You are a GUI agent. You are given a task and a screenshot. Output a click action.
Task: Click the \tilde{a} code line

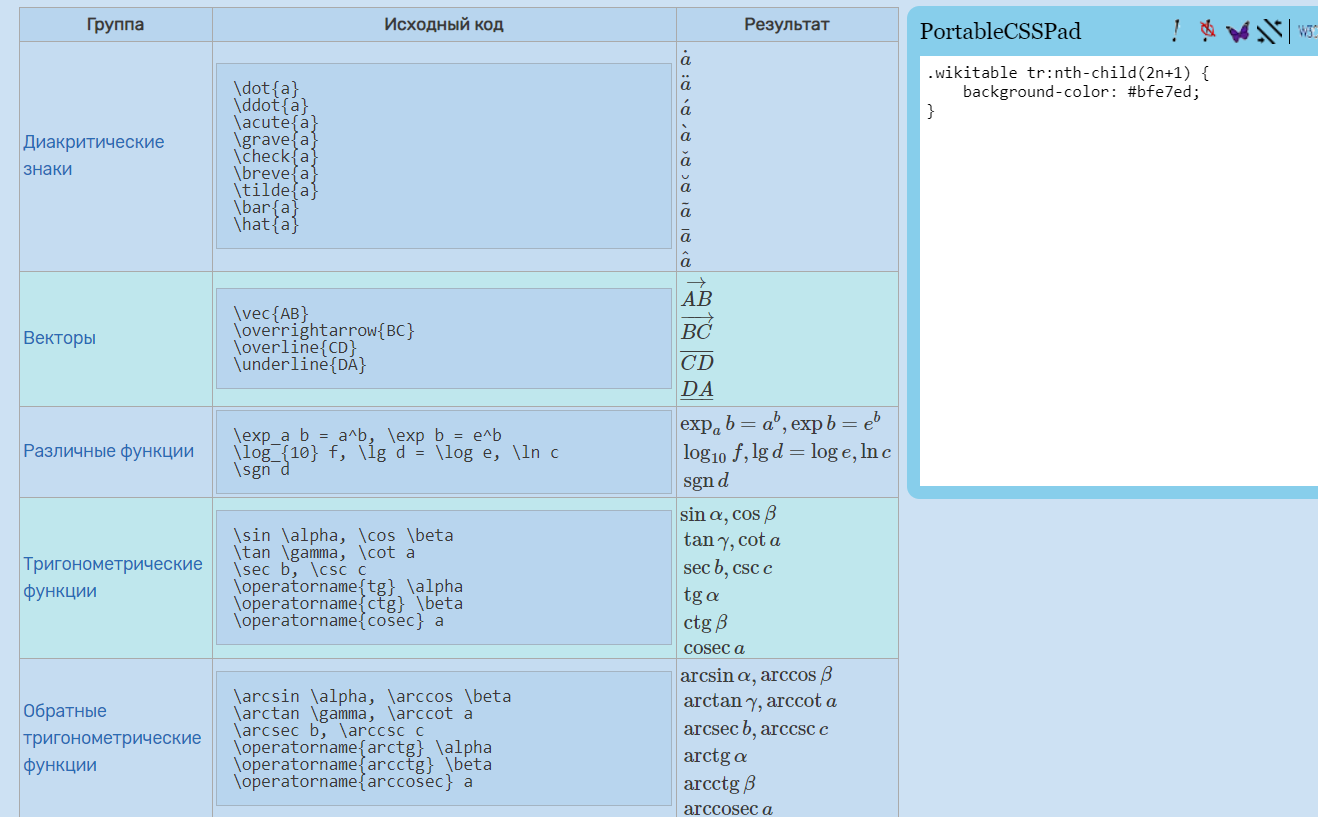[276, 191]
